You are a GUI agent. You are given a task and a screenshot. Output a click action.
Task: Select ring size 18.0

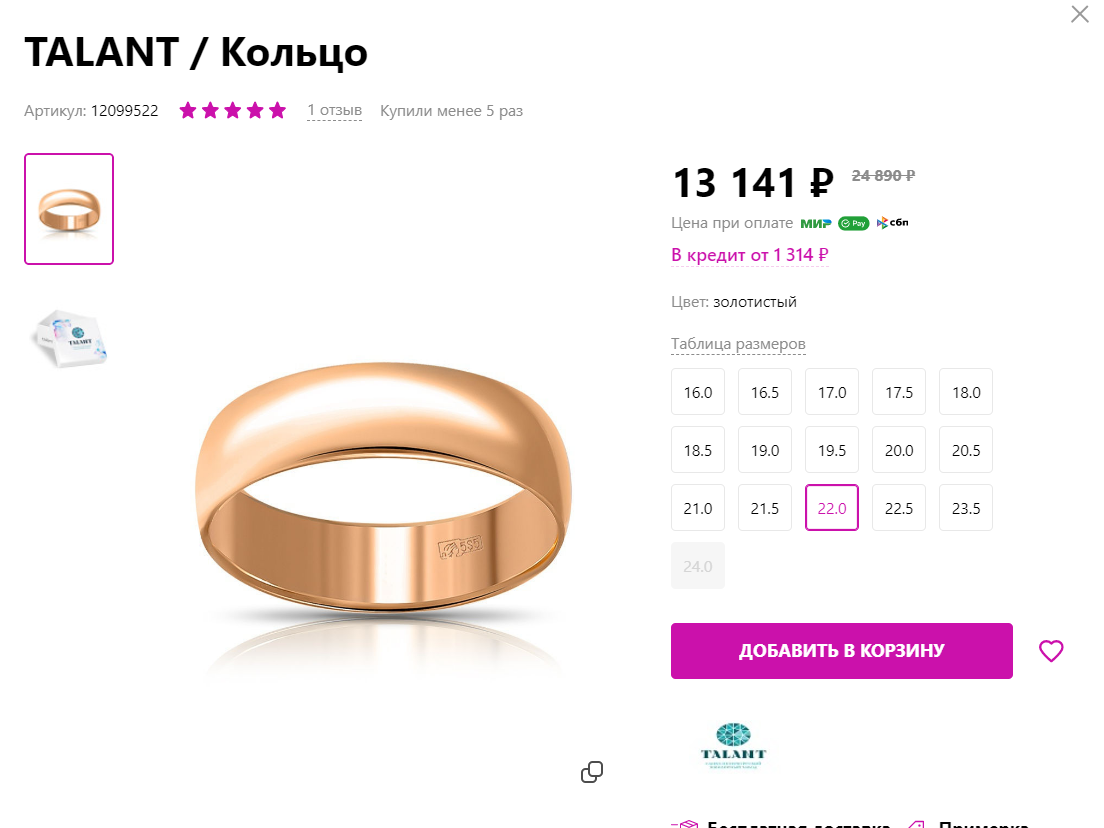[965, 391]
